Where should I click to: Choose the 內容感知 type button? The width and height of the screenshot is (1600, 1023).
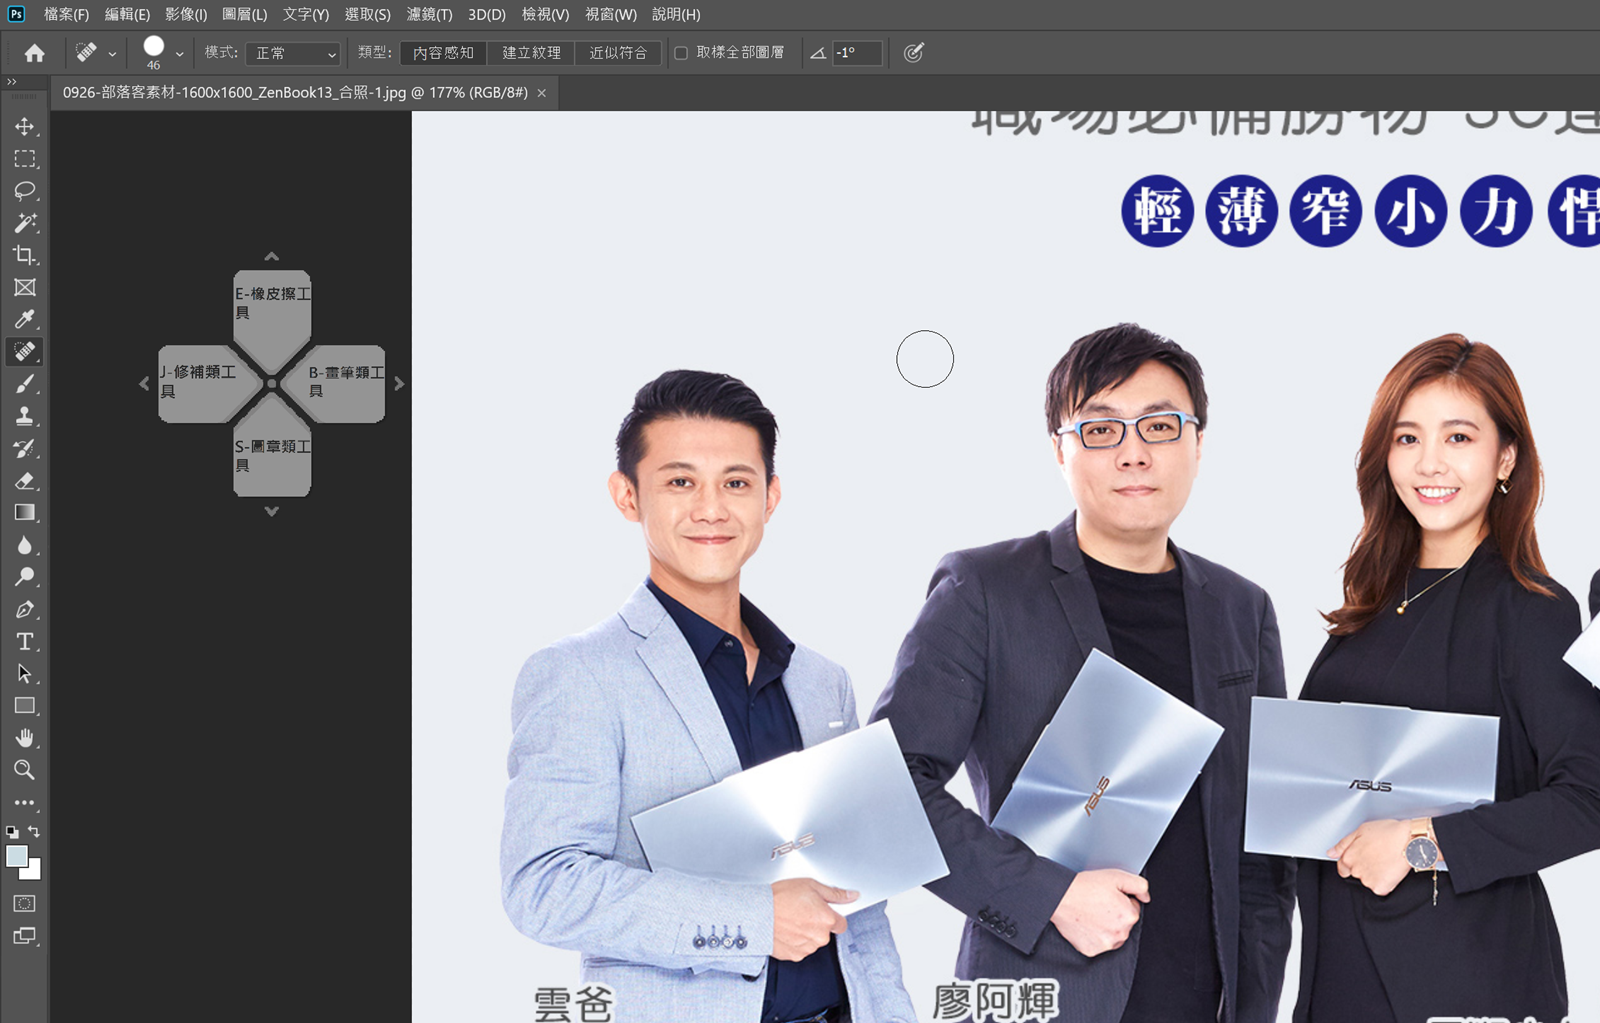443,53
